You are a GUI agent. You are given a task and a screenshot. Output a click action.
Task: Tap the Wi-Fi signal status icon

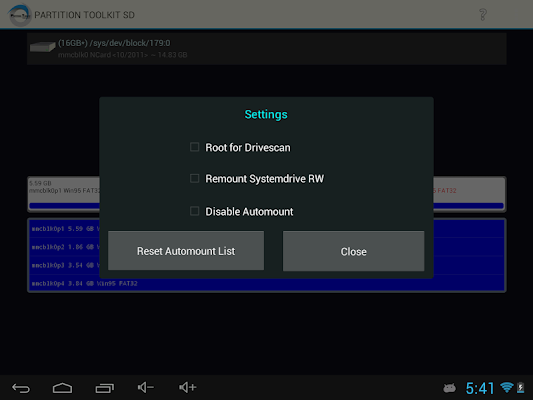click(x=506, y=387)
